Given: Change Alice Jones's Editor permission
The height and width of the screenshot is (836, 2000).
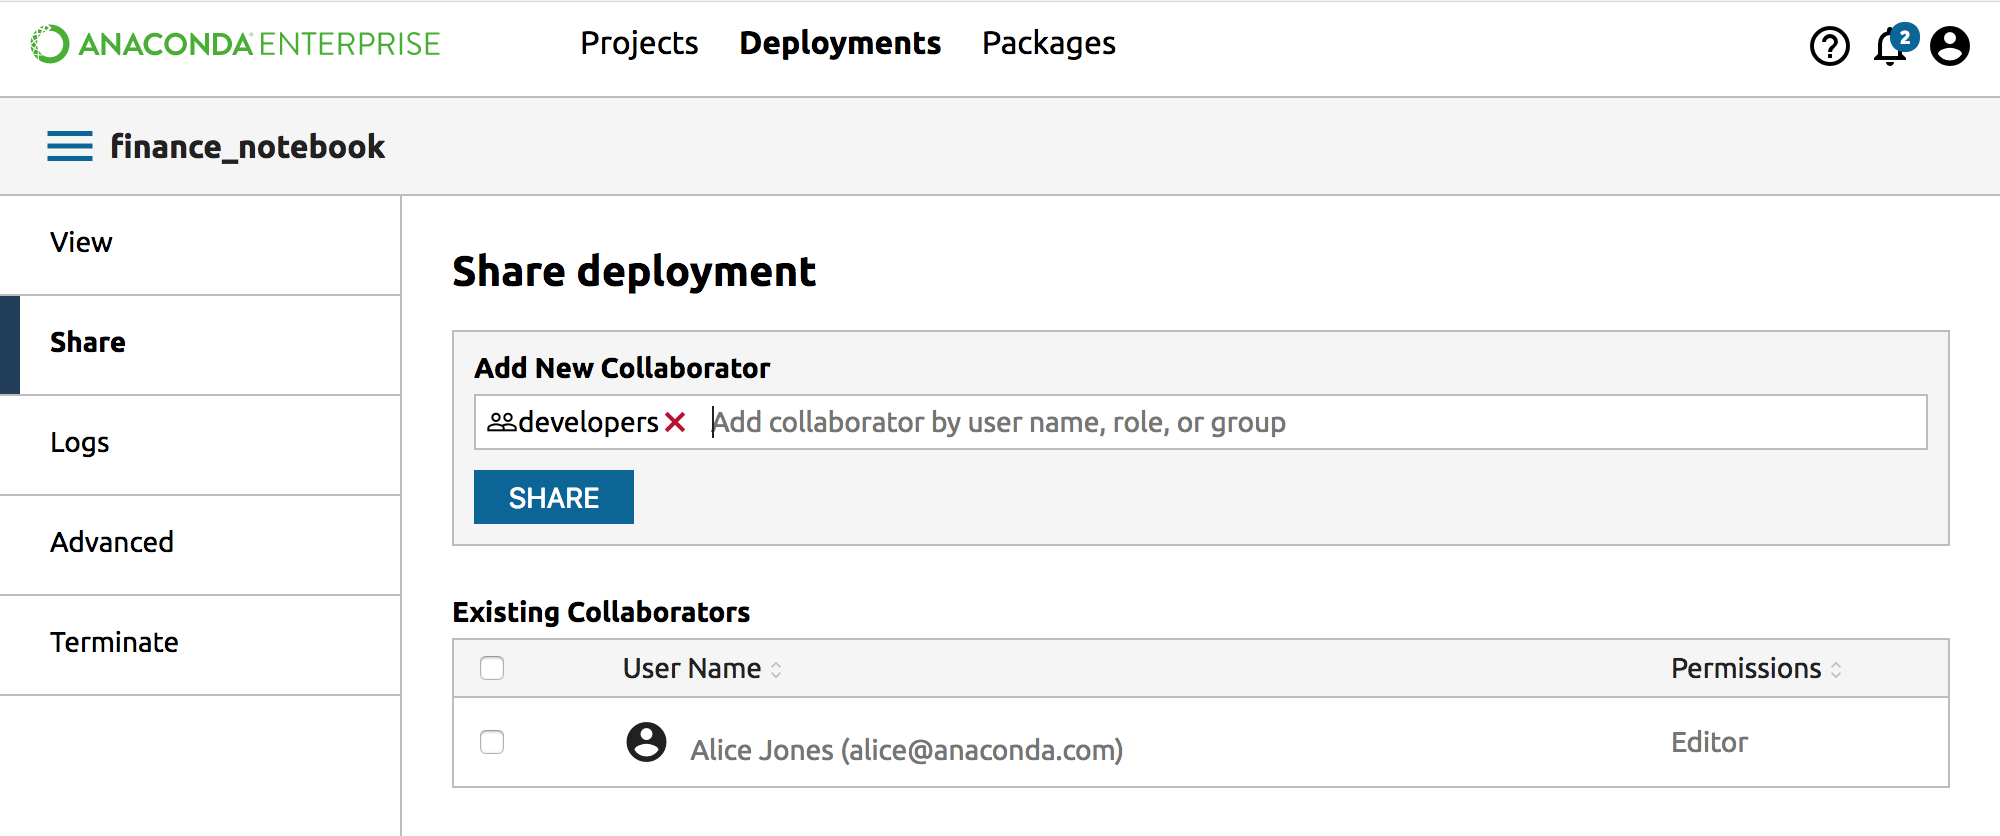Looking at the screenshot, I should (1709, 742).
